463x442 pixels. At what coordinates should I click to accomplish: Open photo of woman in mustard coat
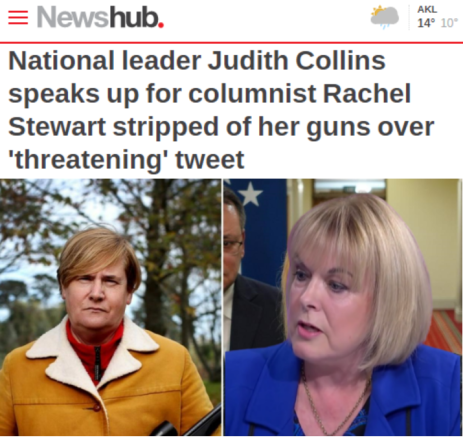(111, 307)
